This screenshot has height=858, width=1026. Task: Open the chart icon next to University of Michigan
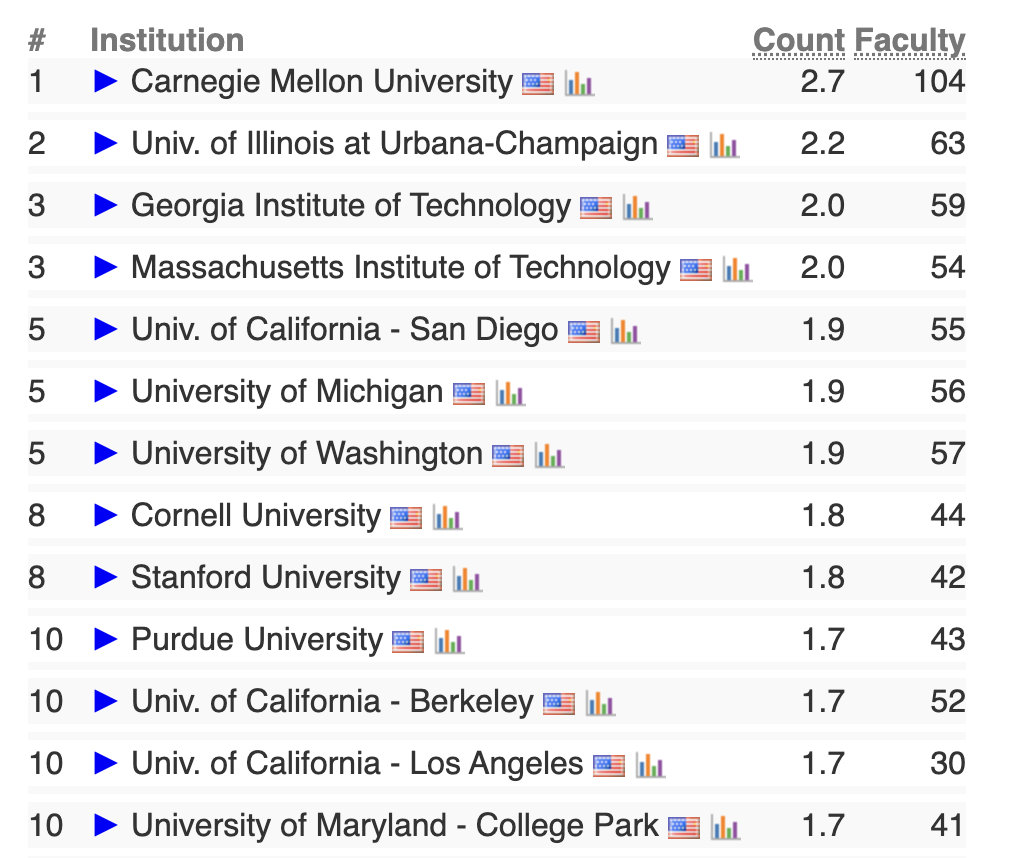tap(510, 393)
